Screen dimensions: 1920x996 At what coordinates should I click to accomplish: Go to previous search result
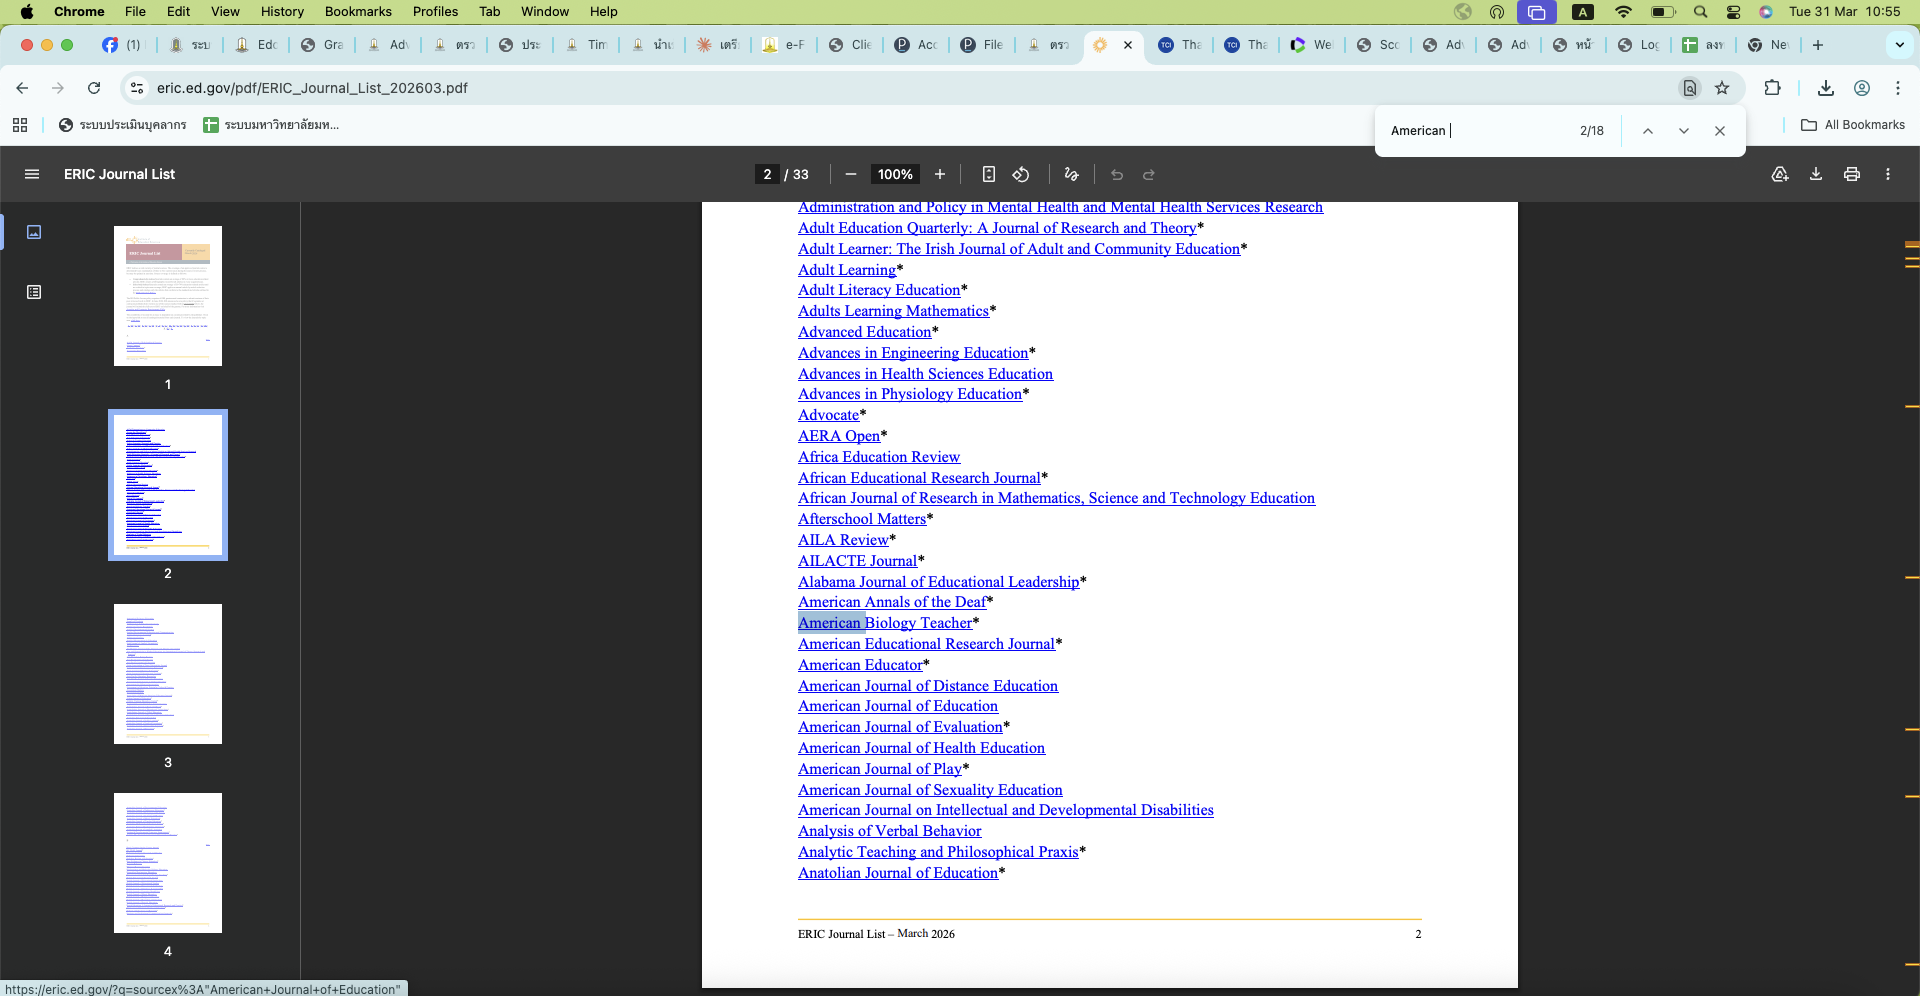click(x=1648, y=131)
